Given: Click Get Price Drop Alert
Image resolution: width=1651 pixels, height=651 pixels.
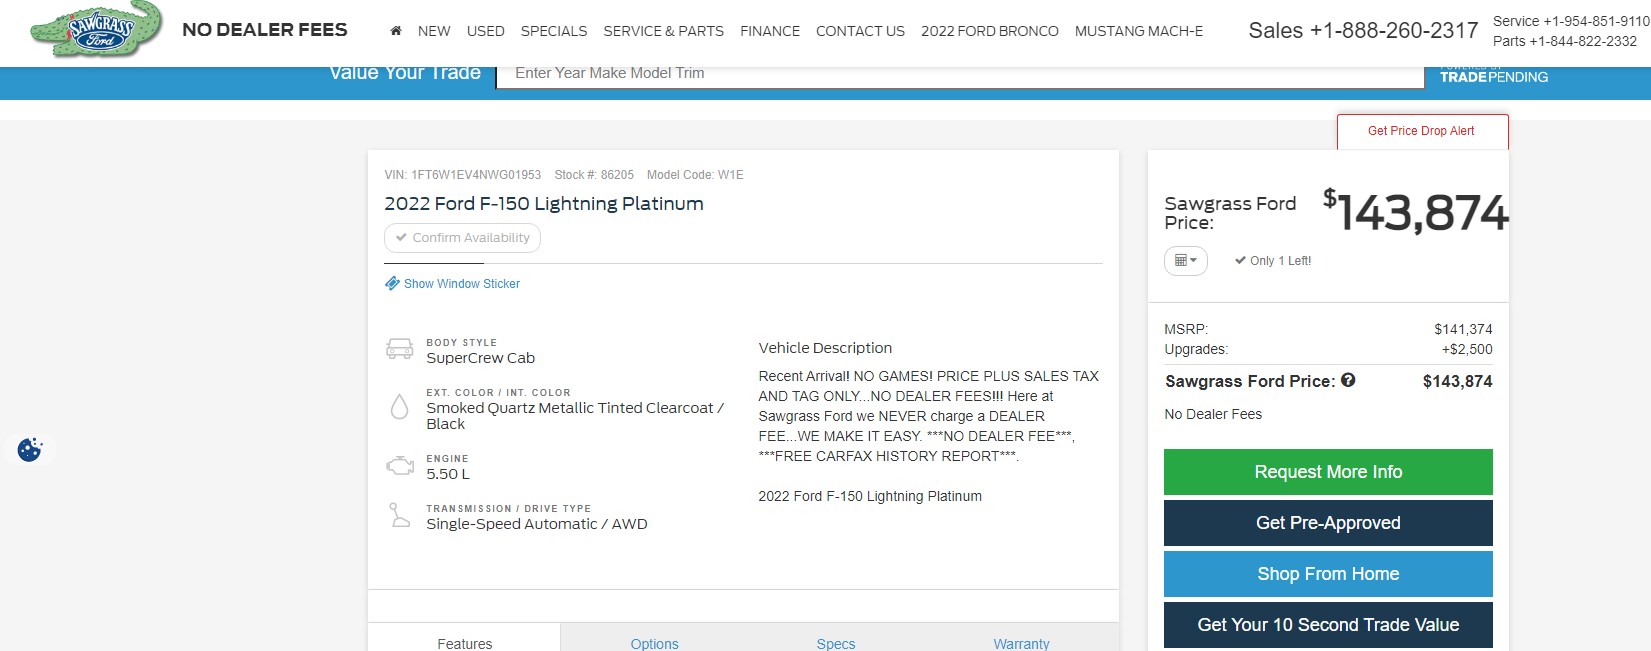Looking at the screenshot, I should [x=1421, y=131].
